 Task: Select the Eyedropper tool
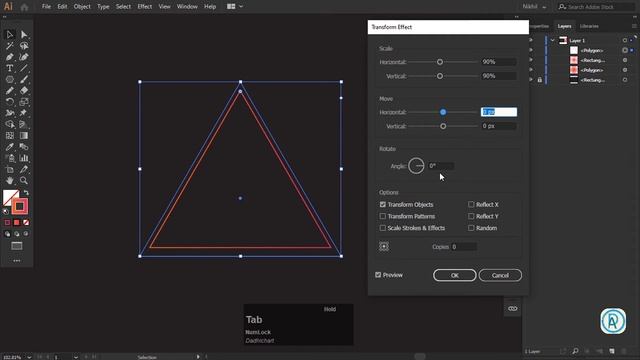click(10, 147)
